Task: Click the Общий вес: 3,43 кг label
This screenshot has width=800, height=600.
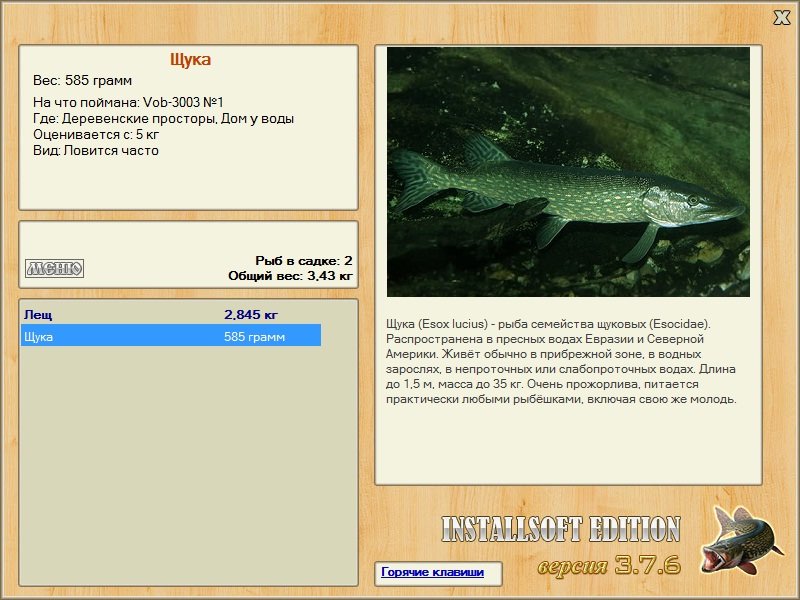Action: (x=290, y=276)
